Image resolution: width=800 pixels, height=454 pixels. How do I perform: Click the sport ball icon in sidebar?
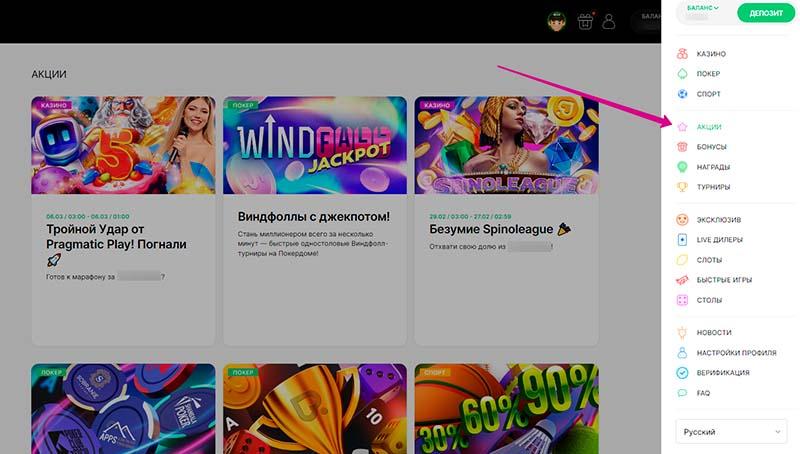click(x=682, y=94)
